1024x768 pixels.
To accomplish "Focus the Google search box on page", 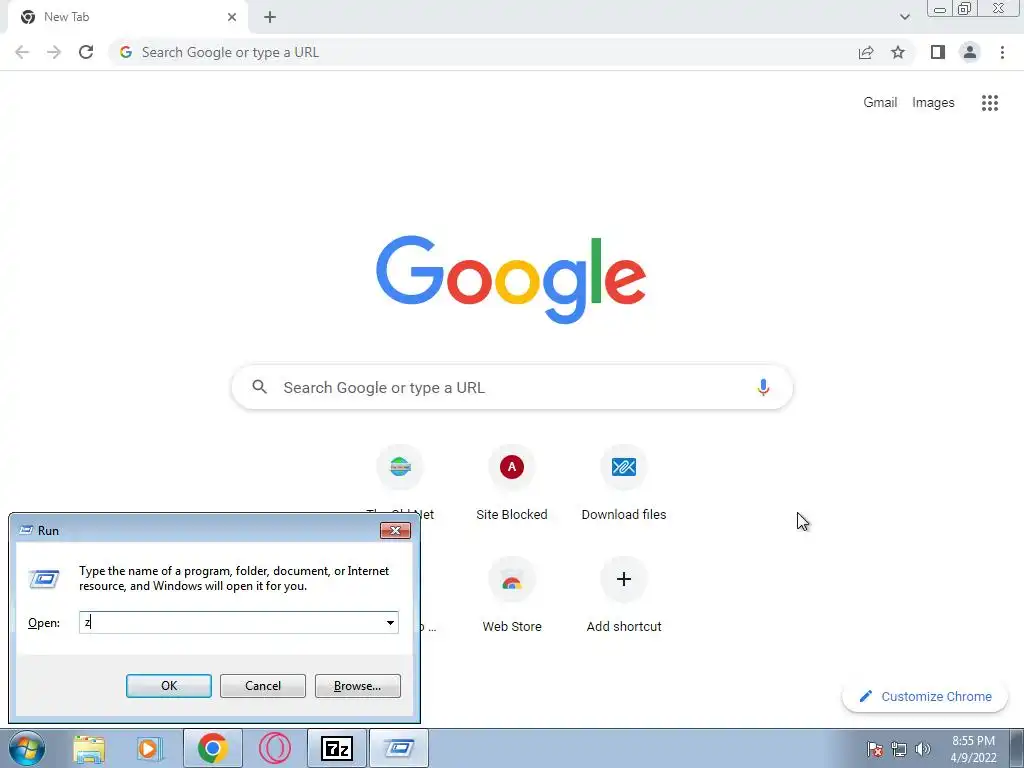I will (512, 387).
